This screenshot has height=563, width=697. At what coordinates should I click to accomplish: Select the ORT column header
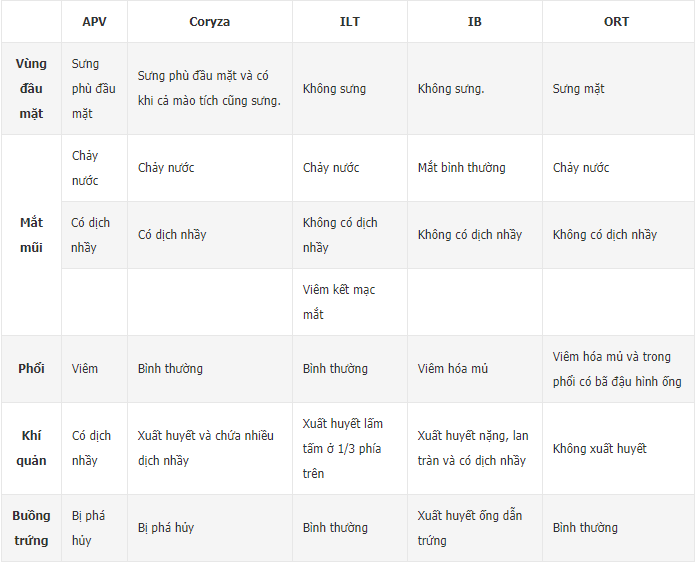[x=616, y=22]
